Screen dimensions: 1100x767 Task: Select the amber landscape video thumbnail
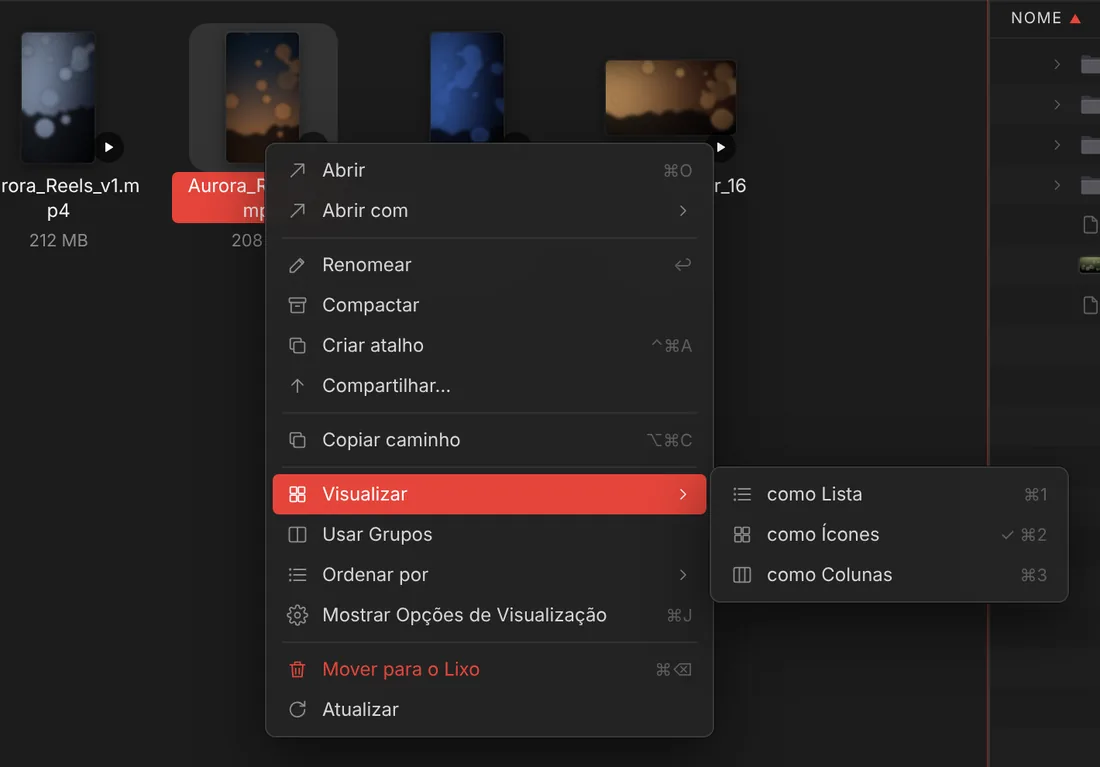671,97
